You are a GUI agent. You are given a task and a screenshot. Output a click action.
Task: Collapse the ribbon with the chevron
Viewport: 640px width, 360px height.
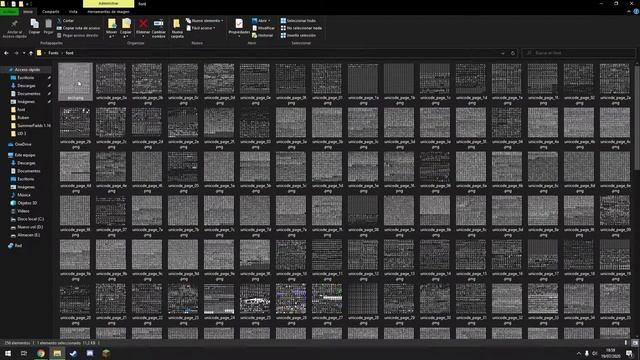click(629, 12)
